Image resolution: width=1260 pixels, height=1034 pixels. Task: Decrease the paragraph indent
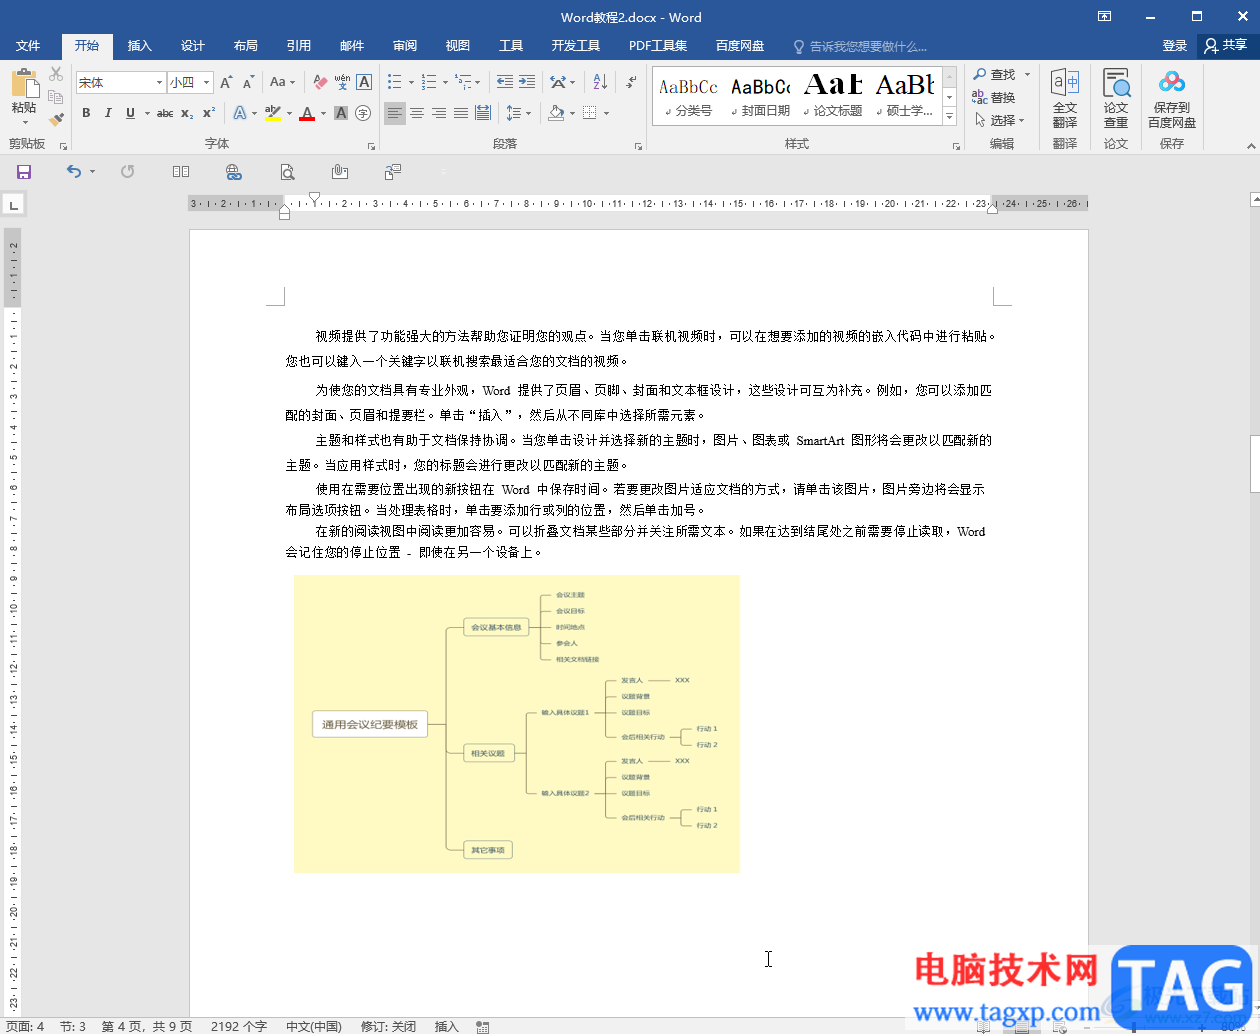point(505,82)
